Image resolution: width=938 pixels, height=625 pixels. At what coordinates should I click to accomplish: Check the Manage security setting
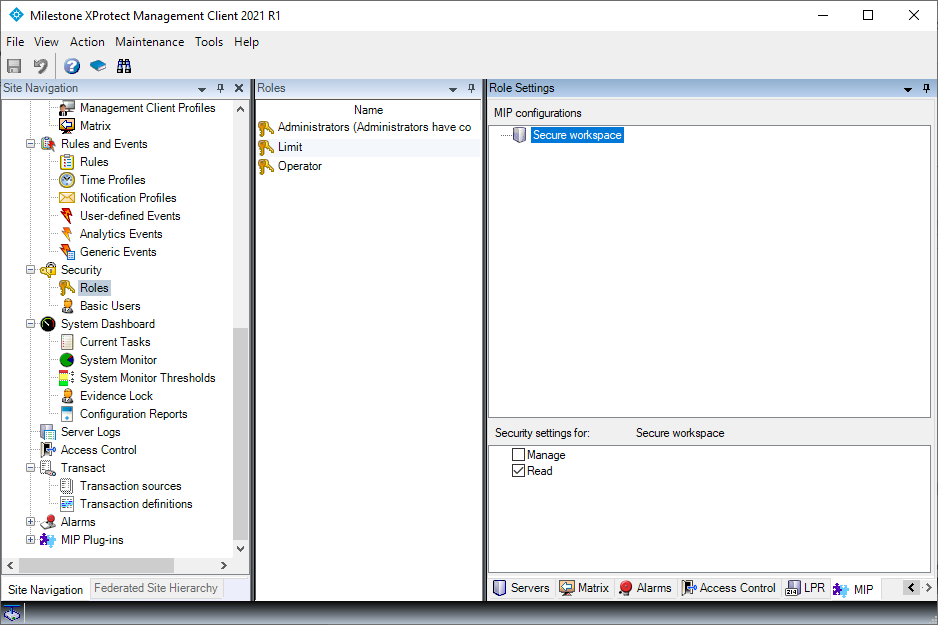[518, 453]
